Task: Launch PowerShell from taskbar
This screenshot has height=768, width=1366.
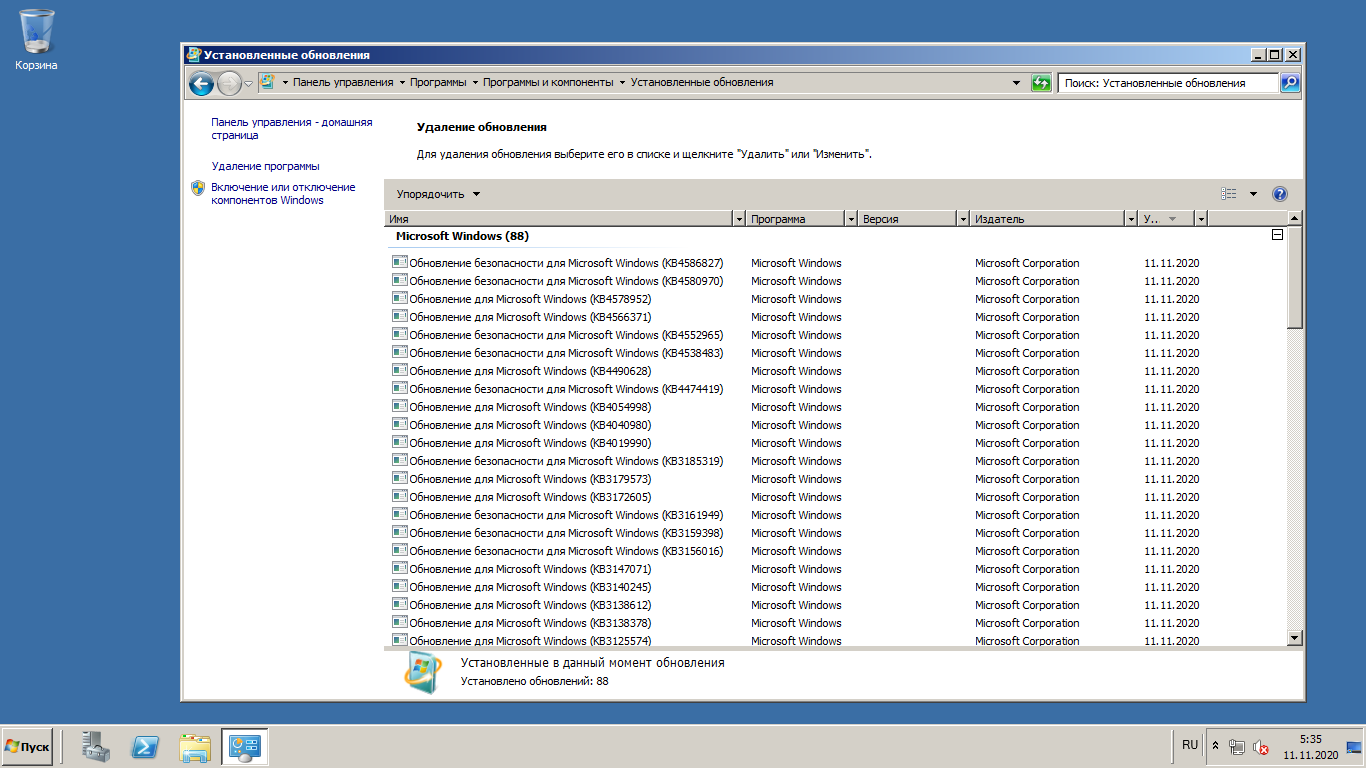Action: 146,747
